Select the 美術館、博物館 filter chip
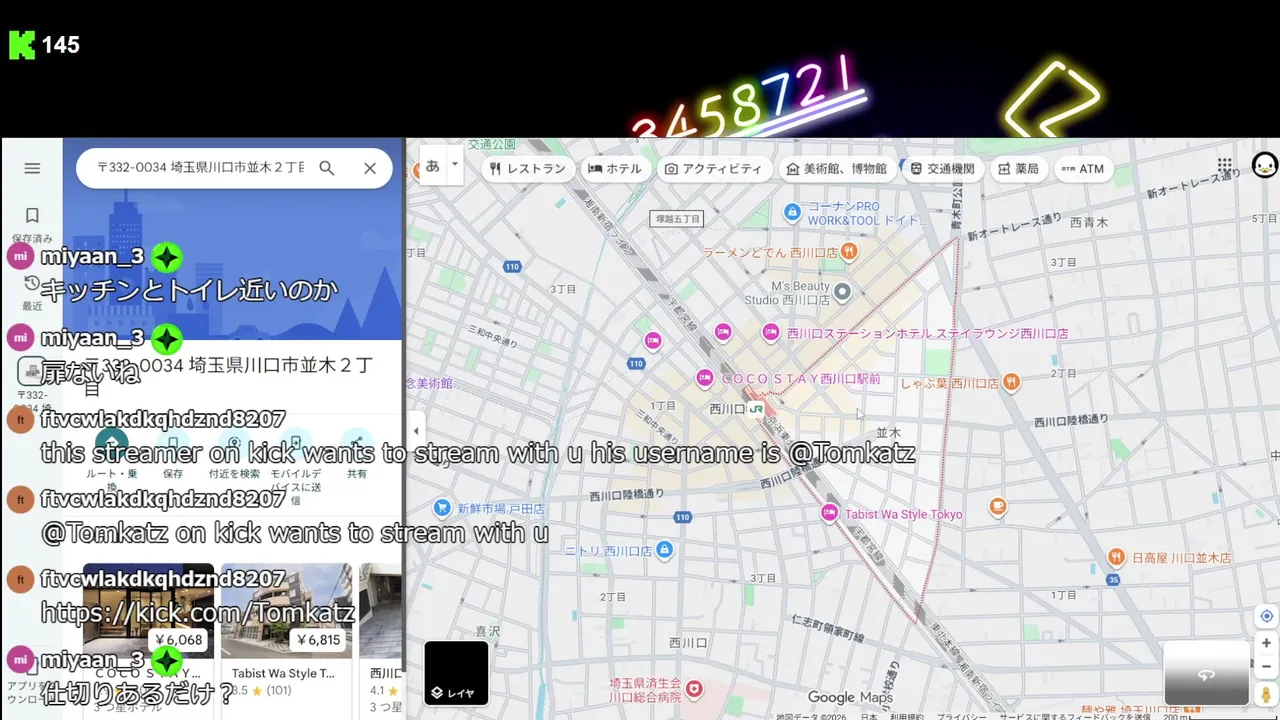Image resolution: width=1280 pixels, height=720 pixels. [x=836, y=169]
